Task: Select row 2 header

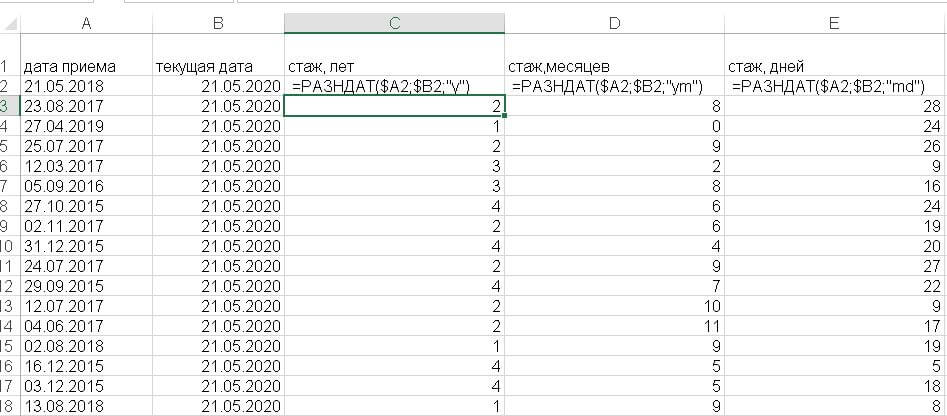Action: (10, 86)
